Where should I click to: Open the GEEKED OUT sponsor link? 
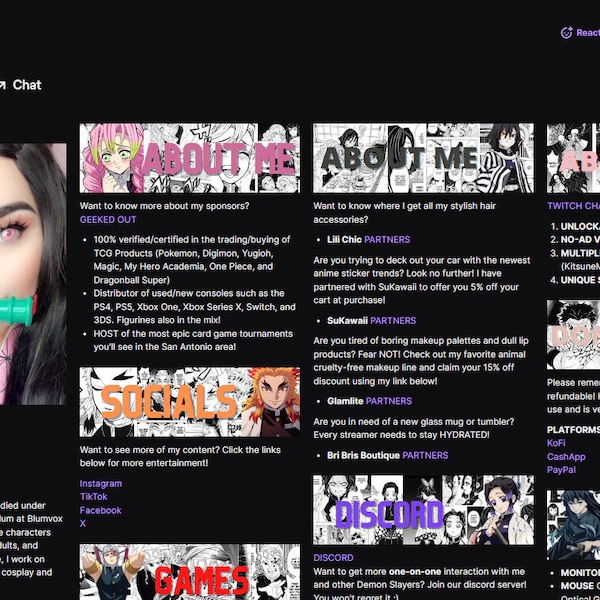pyautogui.click(x=108, y=220)
